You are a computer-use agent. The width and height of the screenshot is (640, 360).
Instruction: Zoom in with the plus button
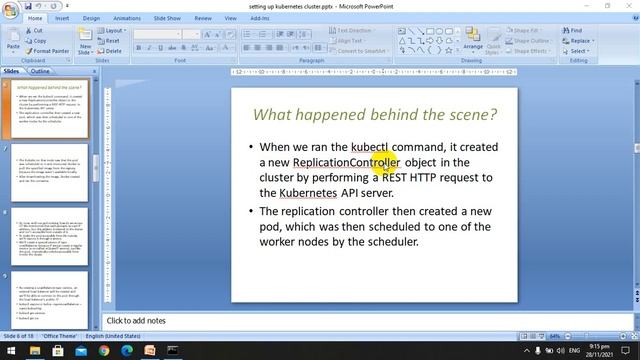point(623,336)
